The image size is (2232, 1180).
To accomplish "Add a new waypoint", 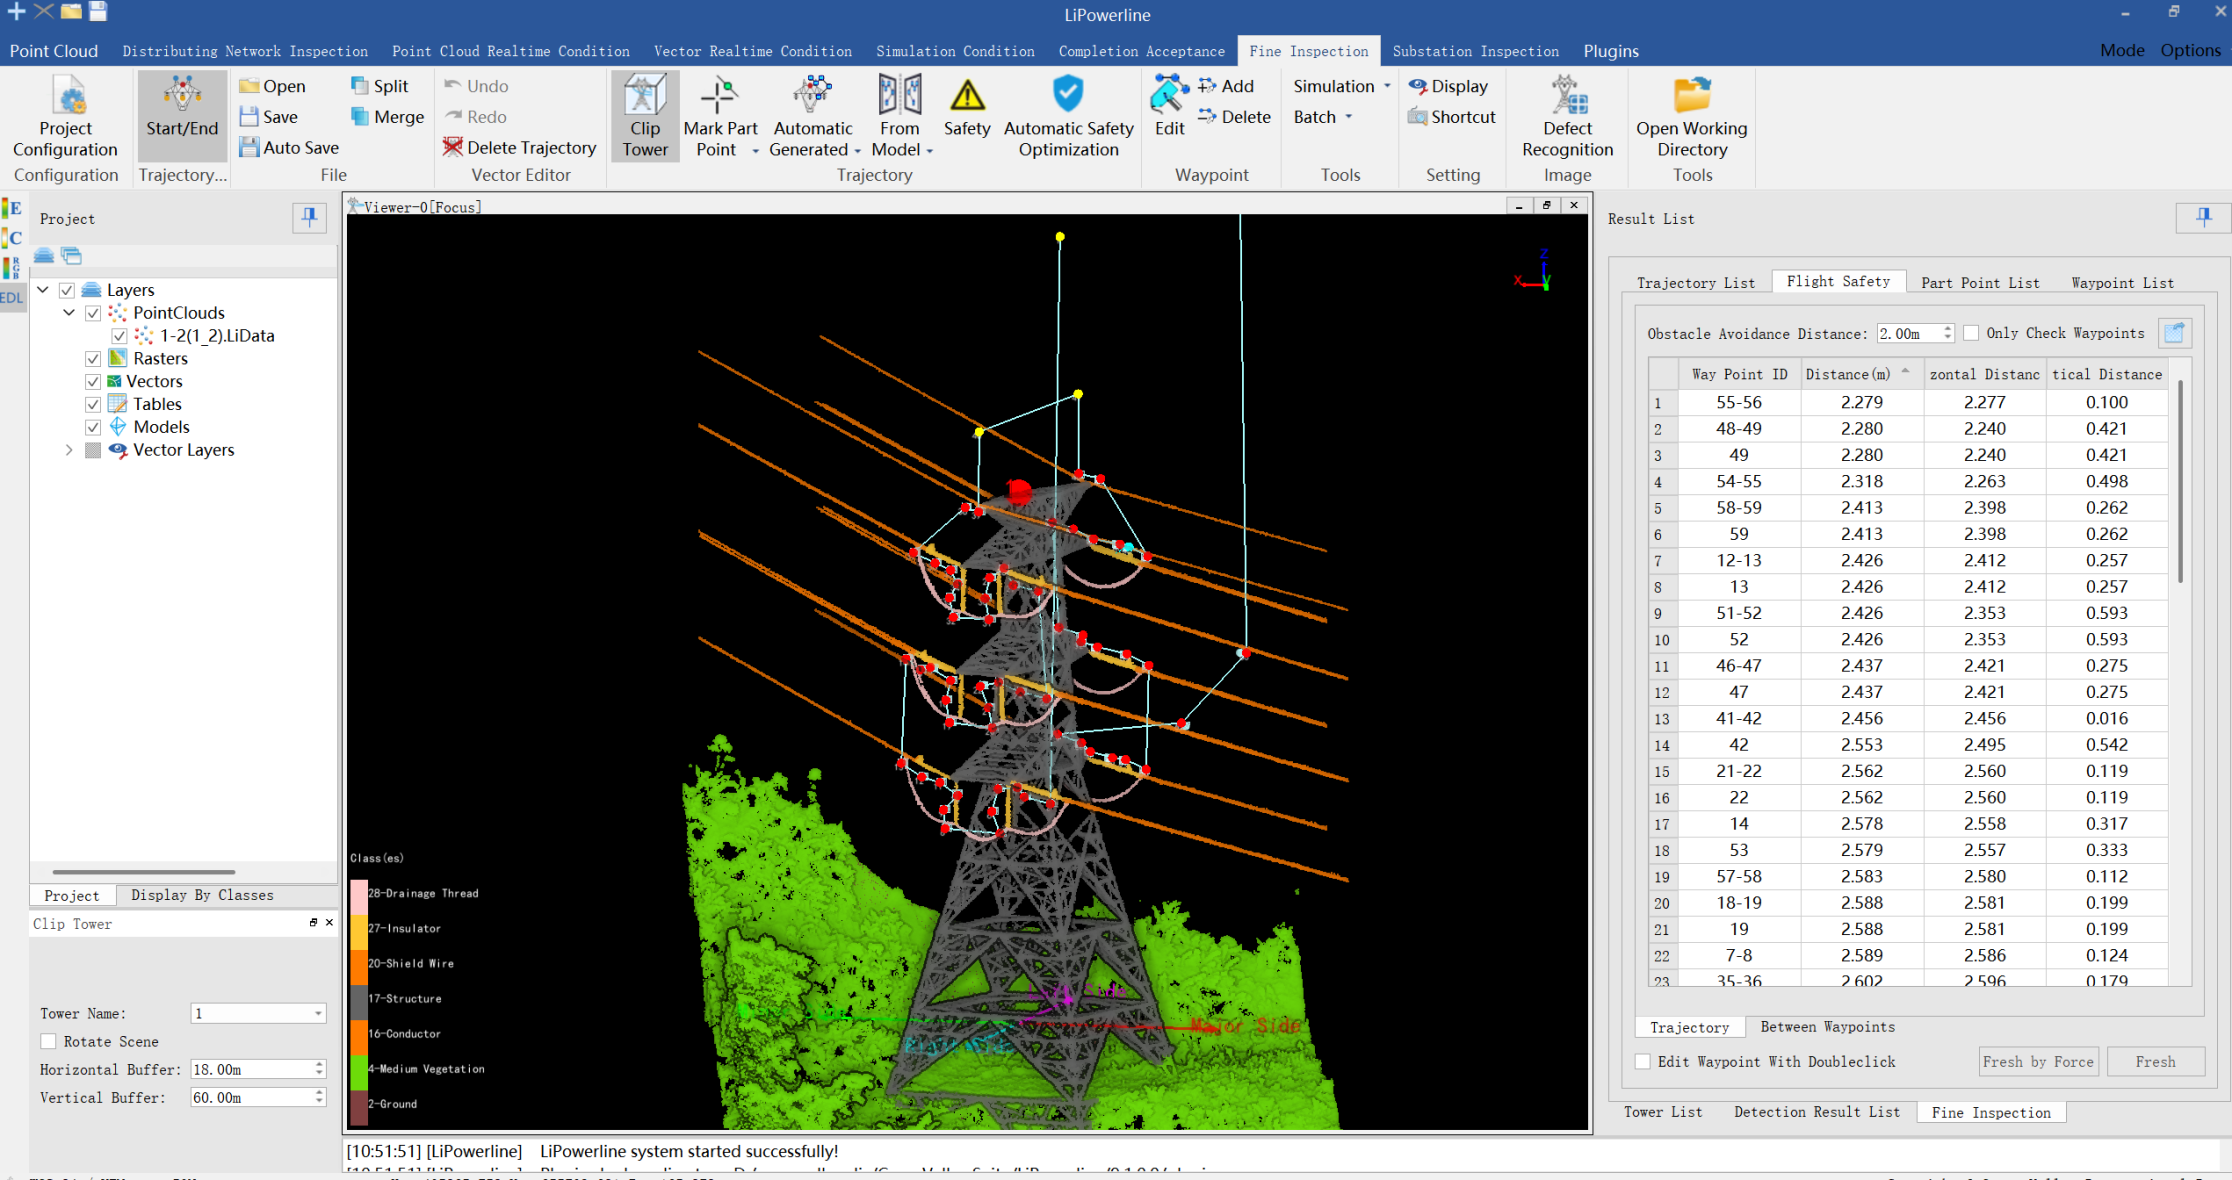I will click(x=1226, y=86).
